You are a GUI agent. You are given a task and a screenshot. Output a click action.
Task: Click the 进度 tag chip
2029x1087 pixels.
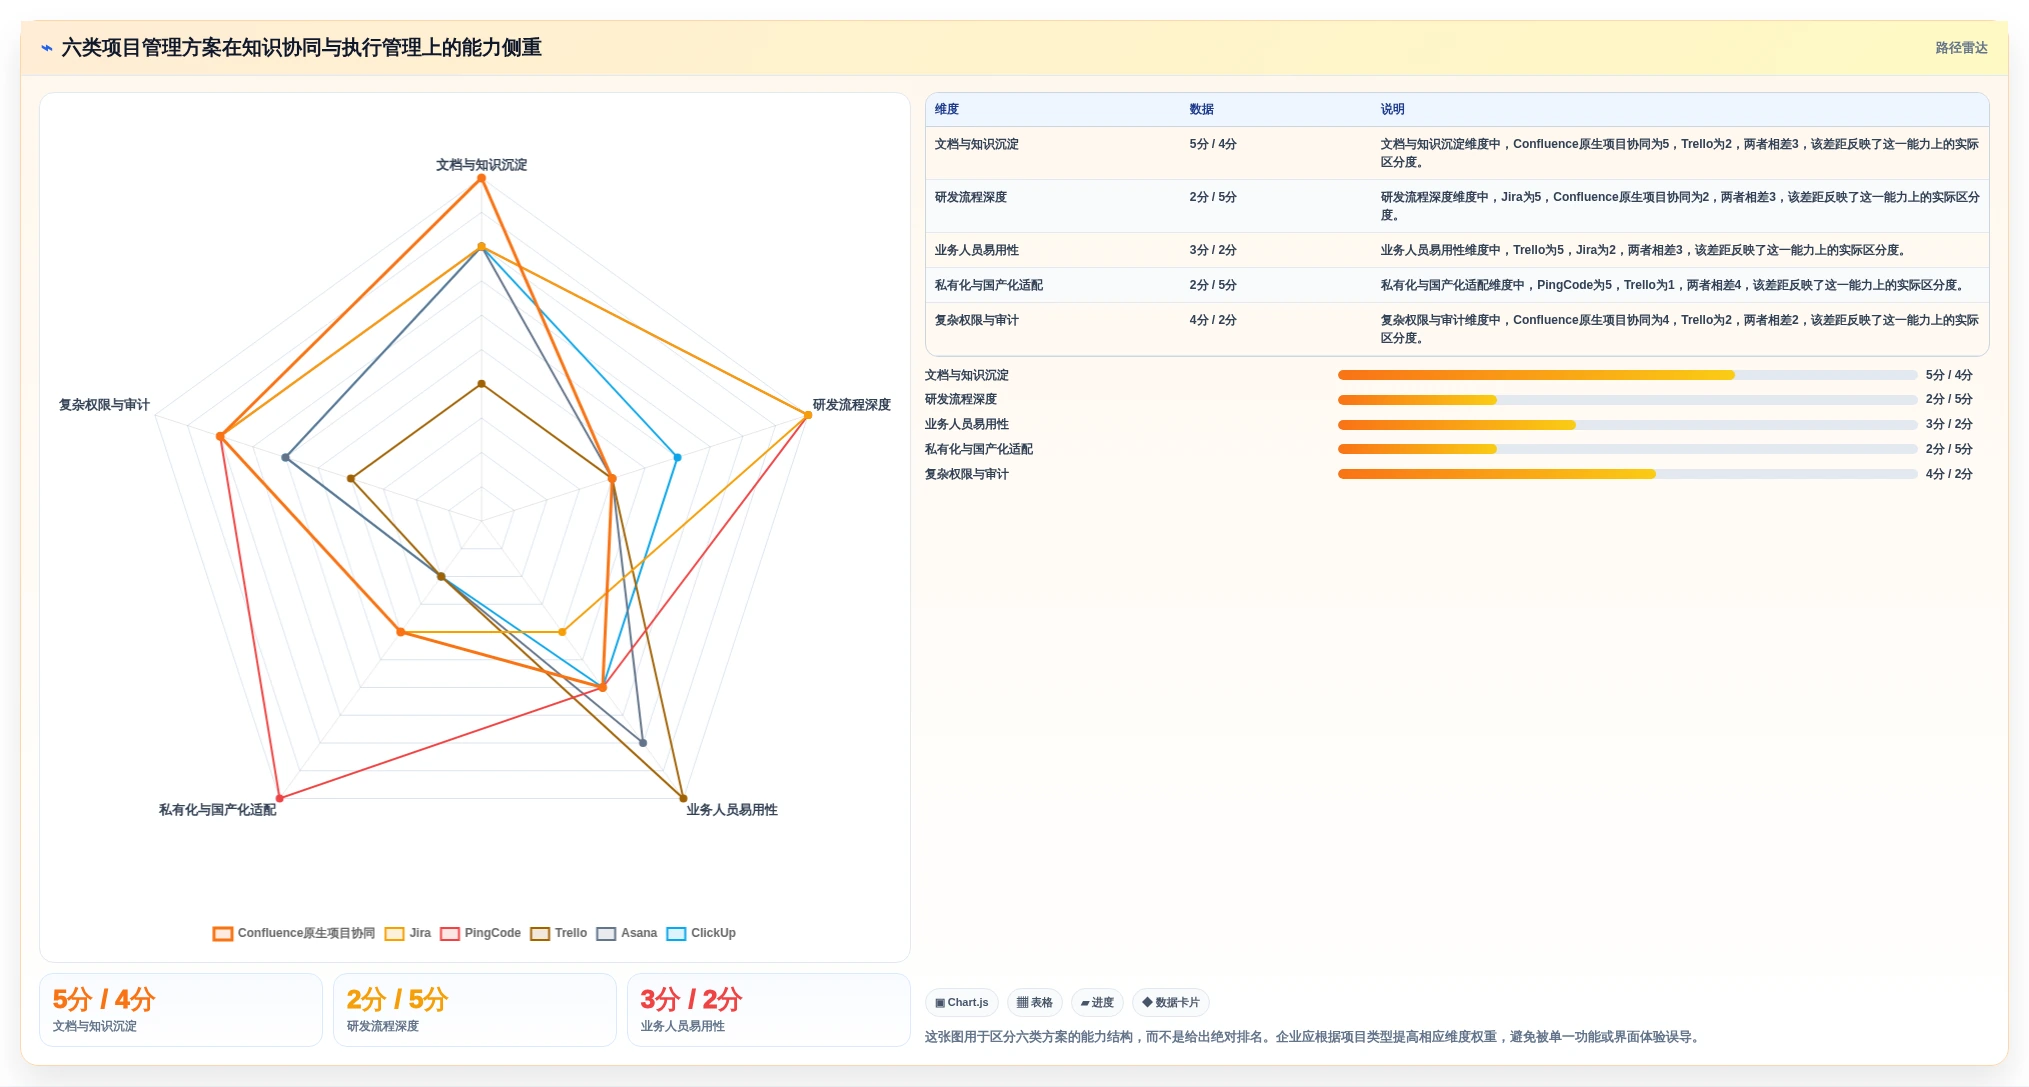1097,1002
